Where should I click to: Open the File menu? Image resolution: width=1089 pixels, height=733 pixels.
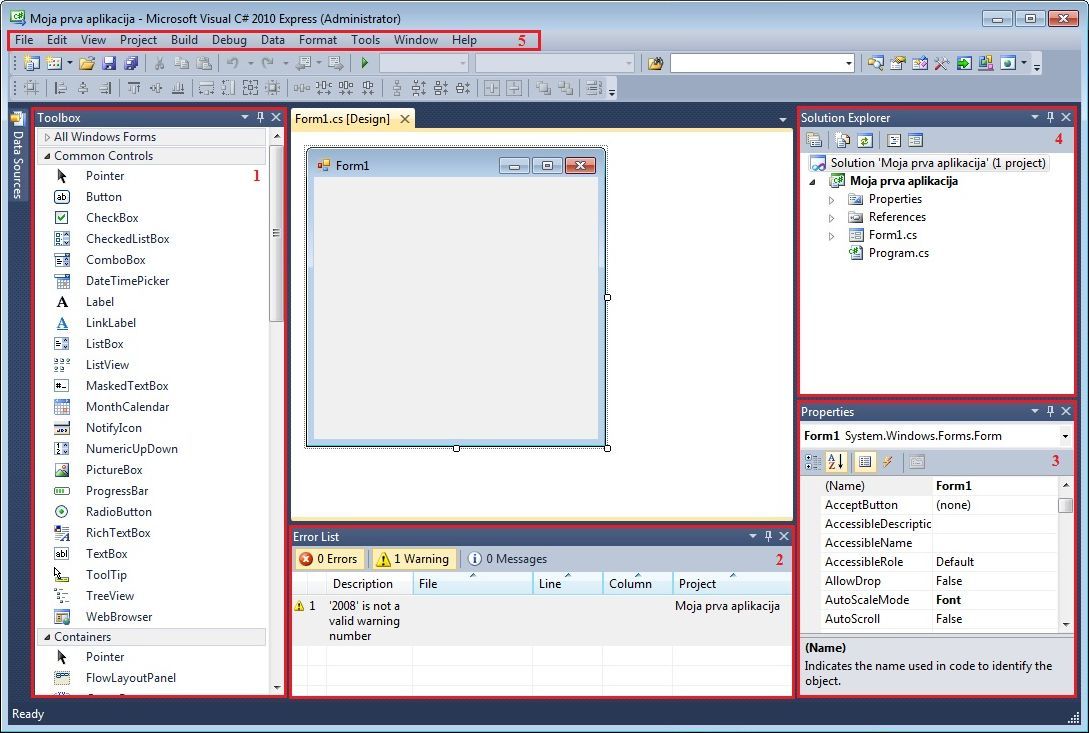[24, 40]
